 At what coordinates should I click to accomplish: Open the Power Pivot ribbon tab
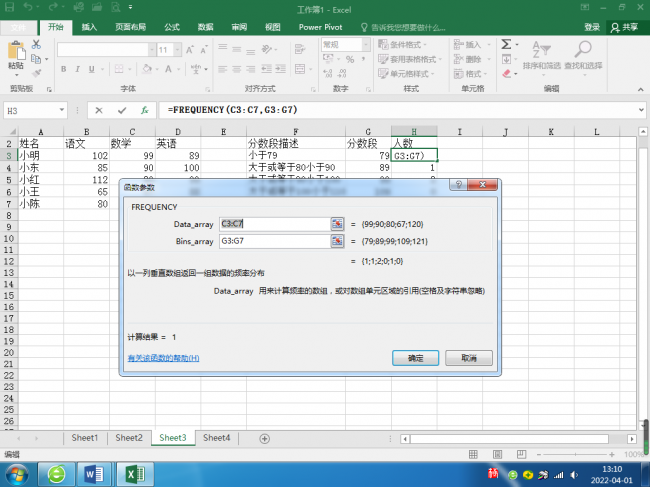coord(320,27)
